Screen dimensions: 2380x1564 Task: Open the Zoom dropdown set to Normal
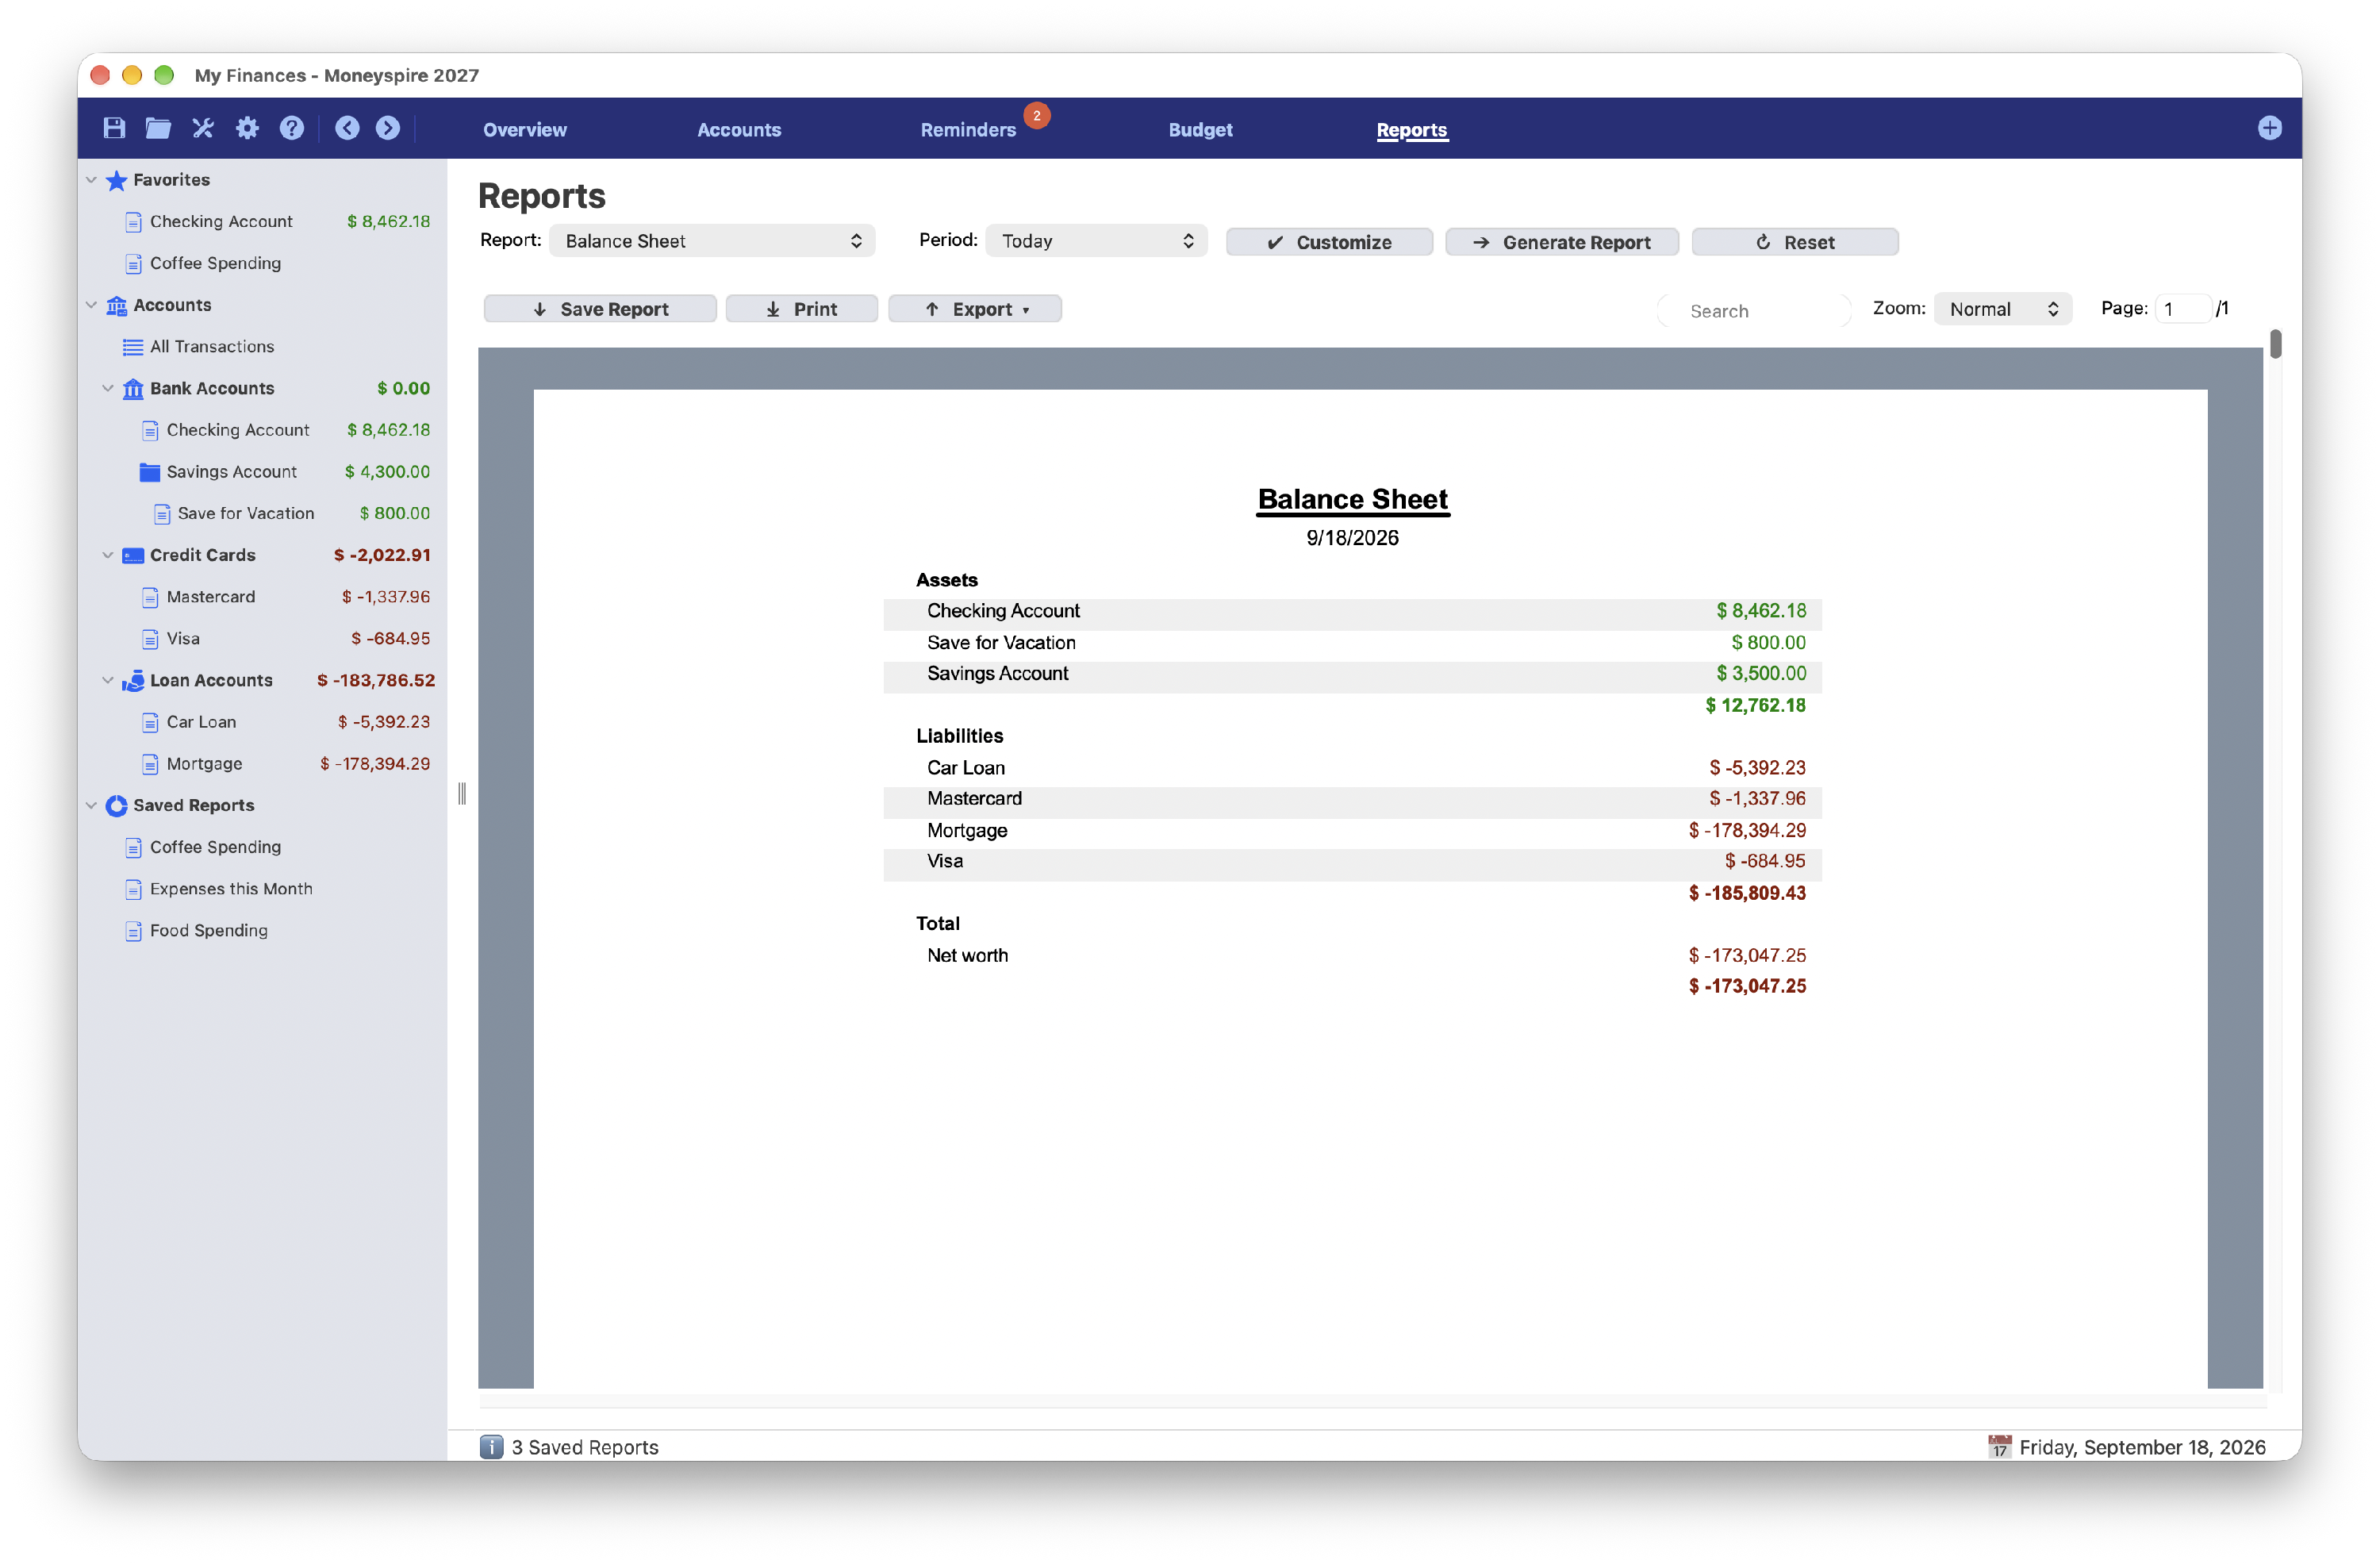(x=2002, y=309)
